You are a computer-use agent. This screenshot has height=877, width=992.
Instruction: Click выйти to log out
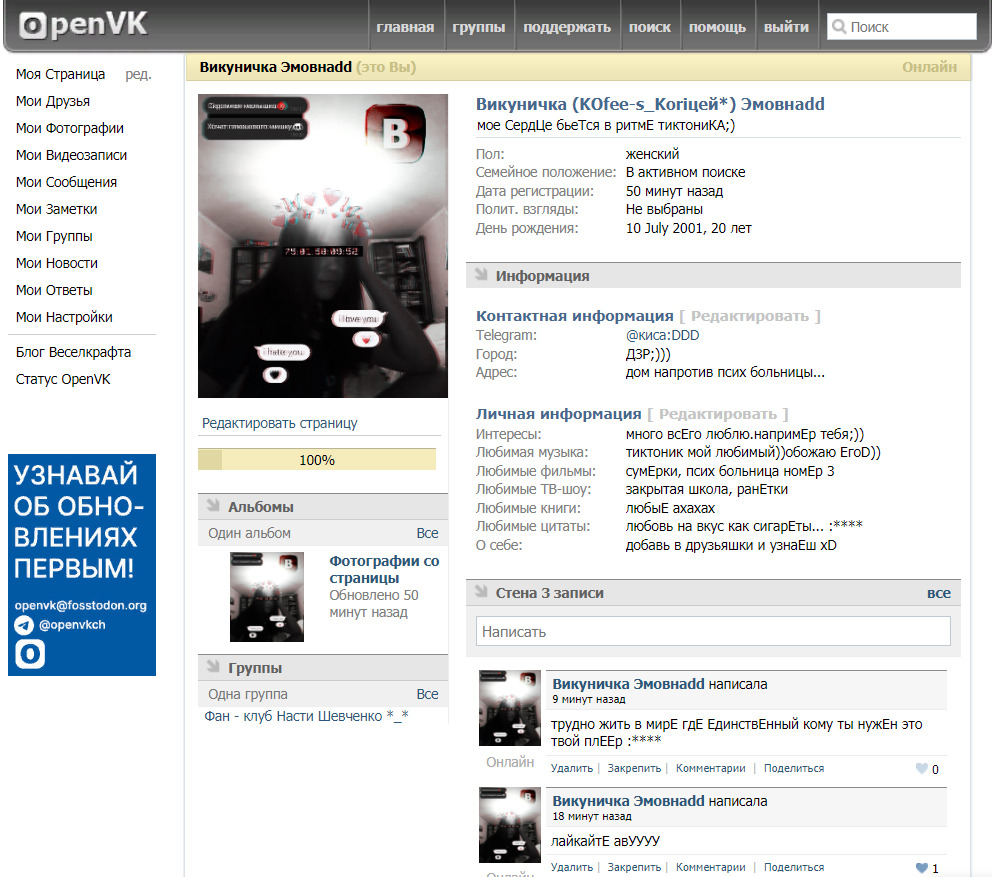coord(786,27)
